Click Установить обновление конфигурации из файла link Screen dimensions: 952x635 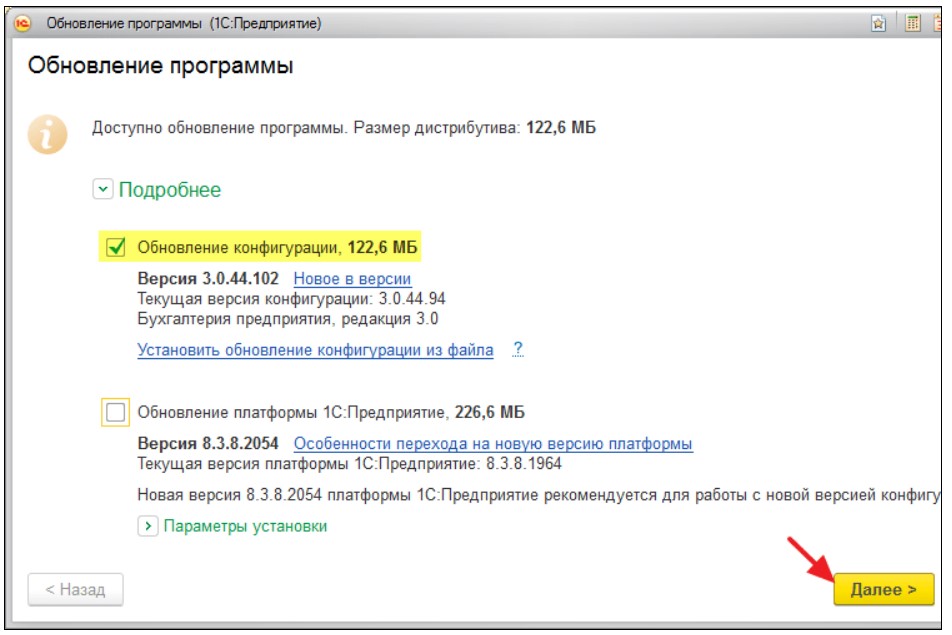click(315, 350)
